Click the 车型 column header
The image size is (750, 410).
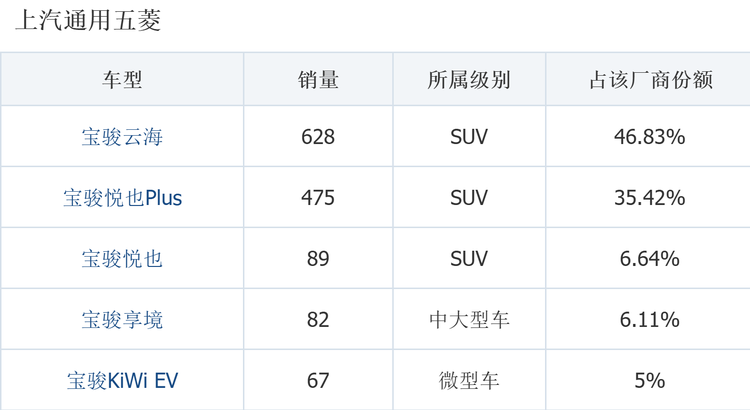122,79
